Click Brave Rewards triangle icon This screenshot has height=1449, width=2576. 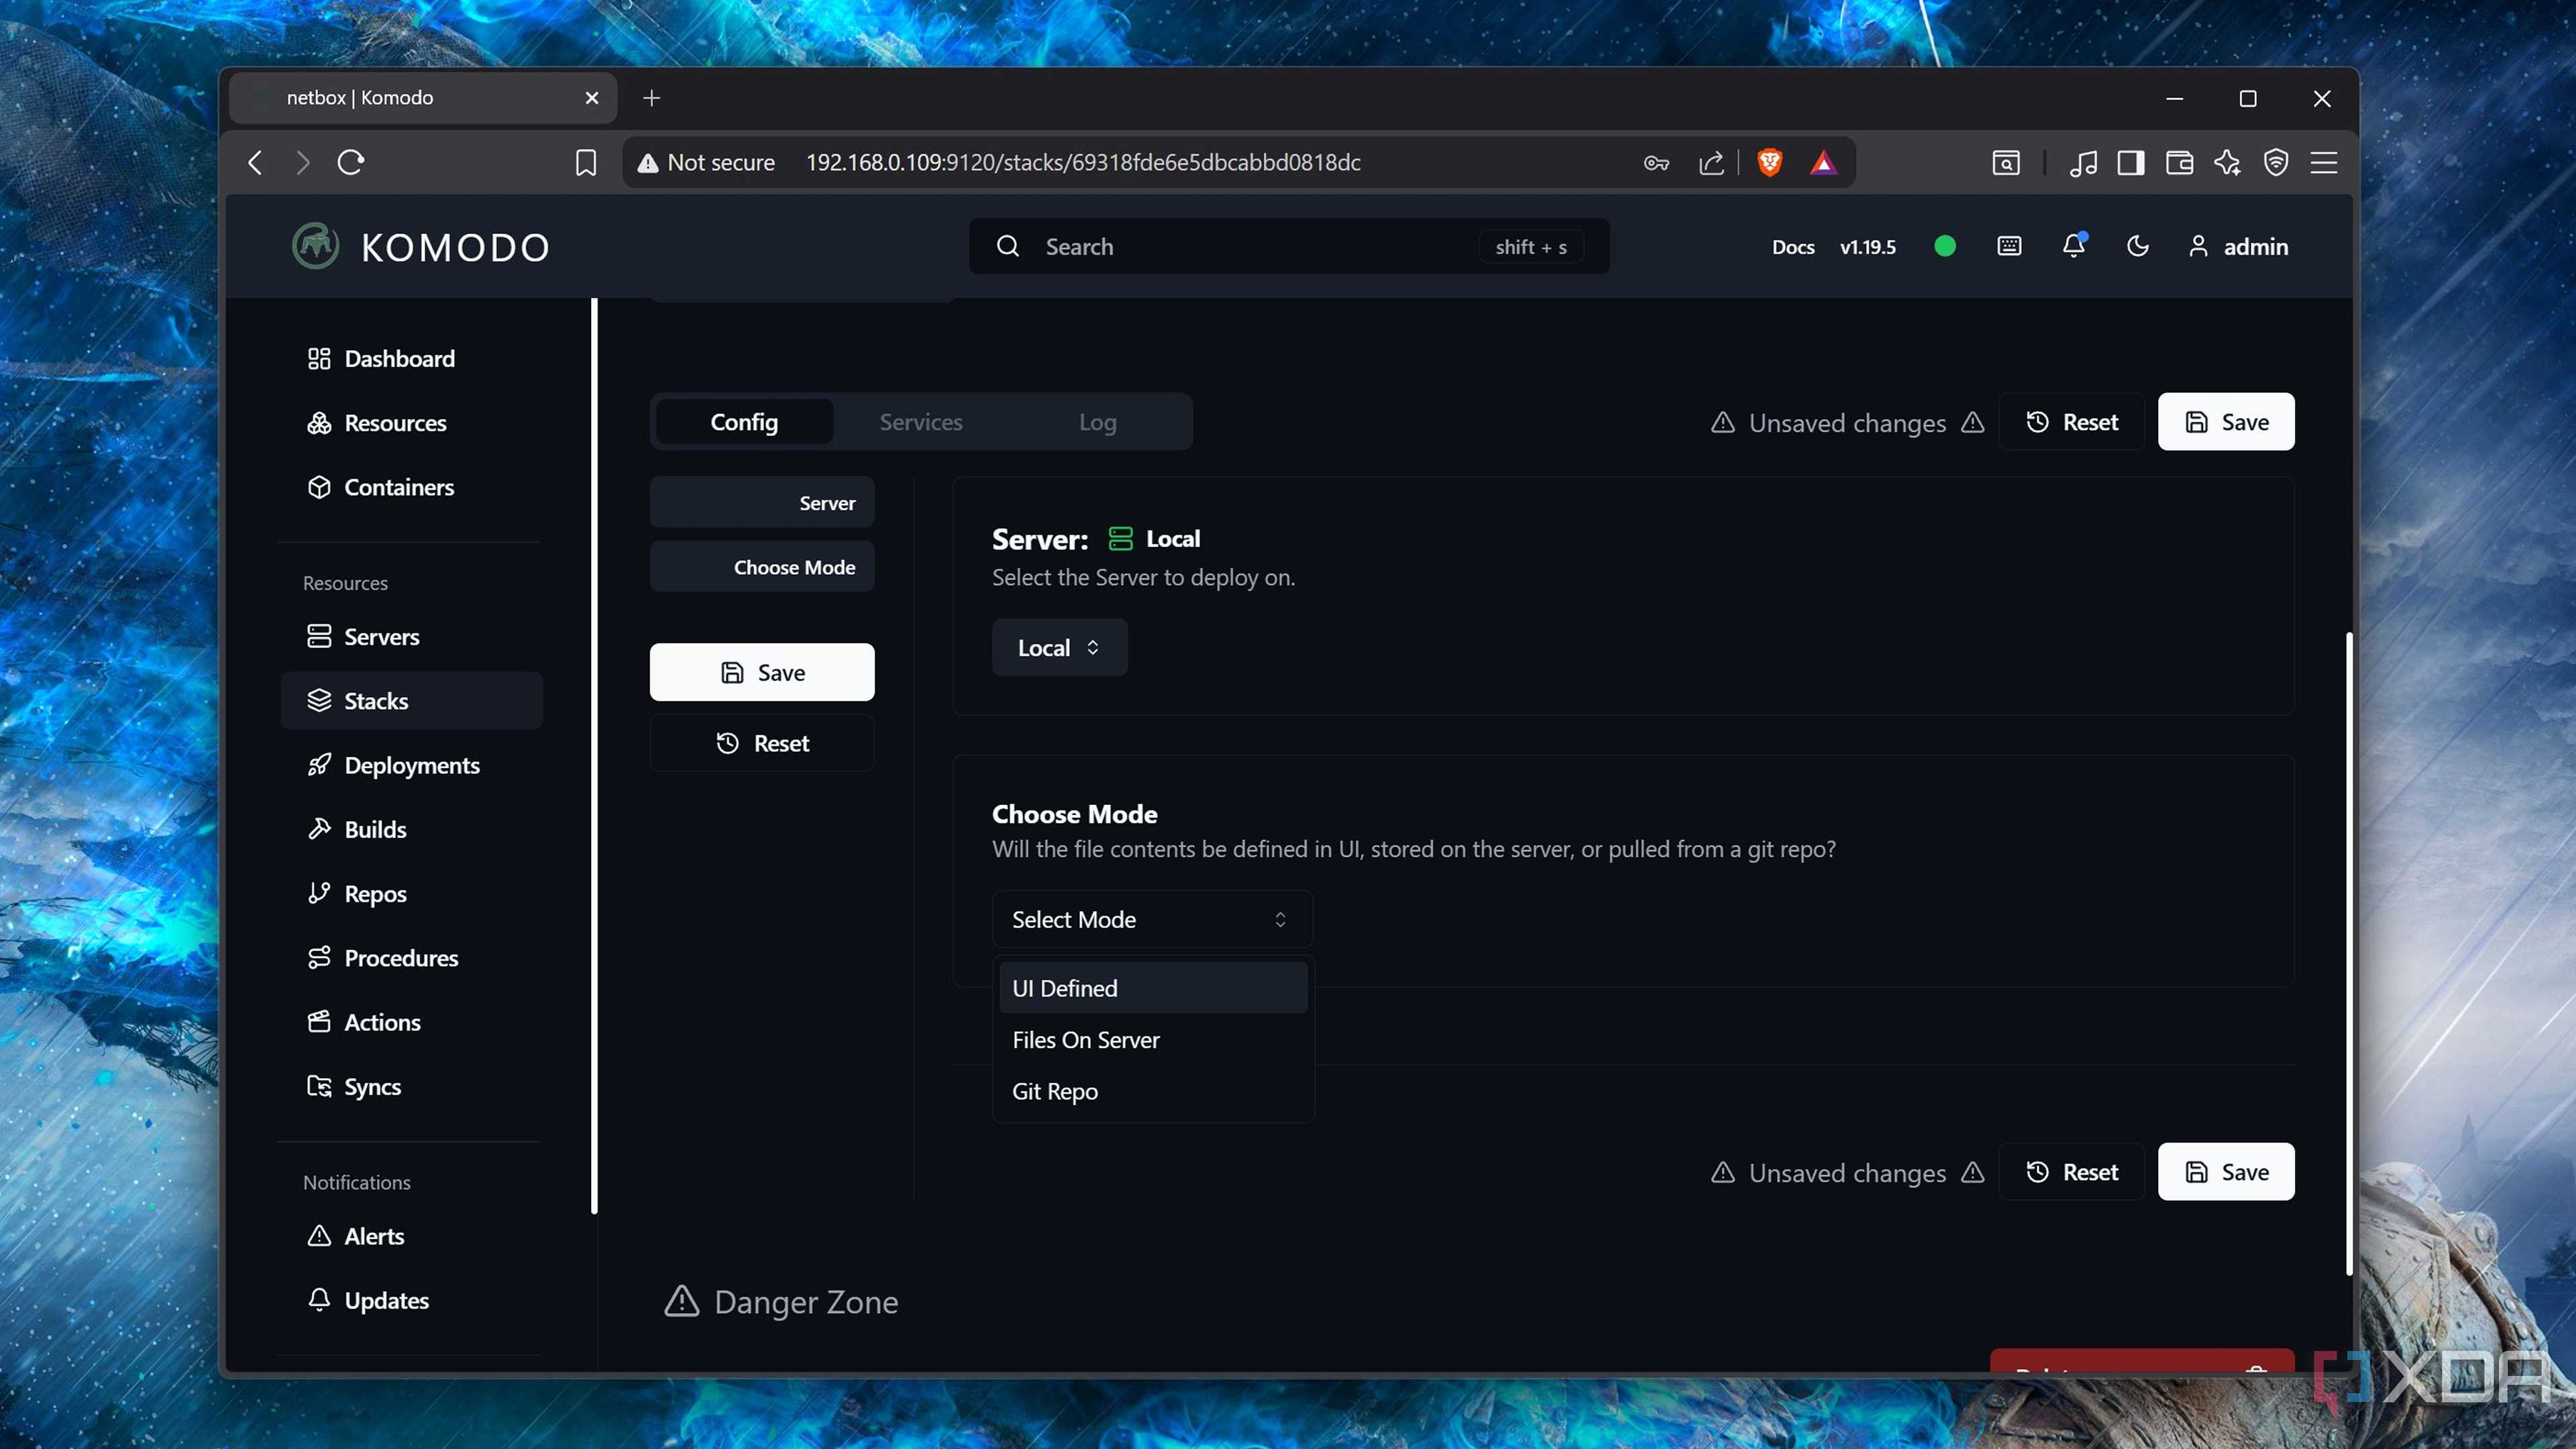point(1823,162)
